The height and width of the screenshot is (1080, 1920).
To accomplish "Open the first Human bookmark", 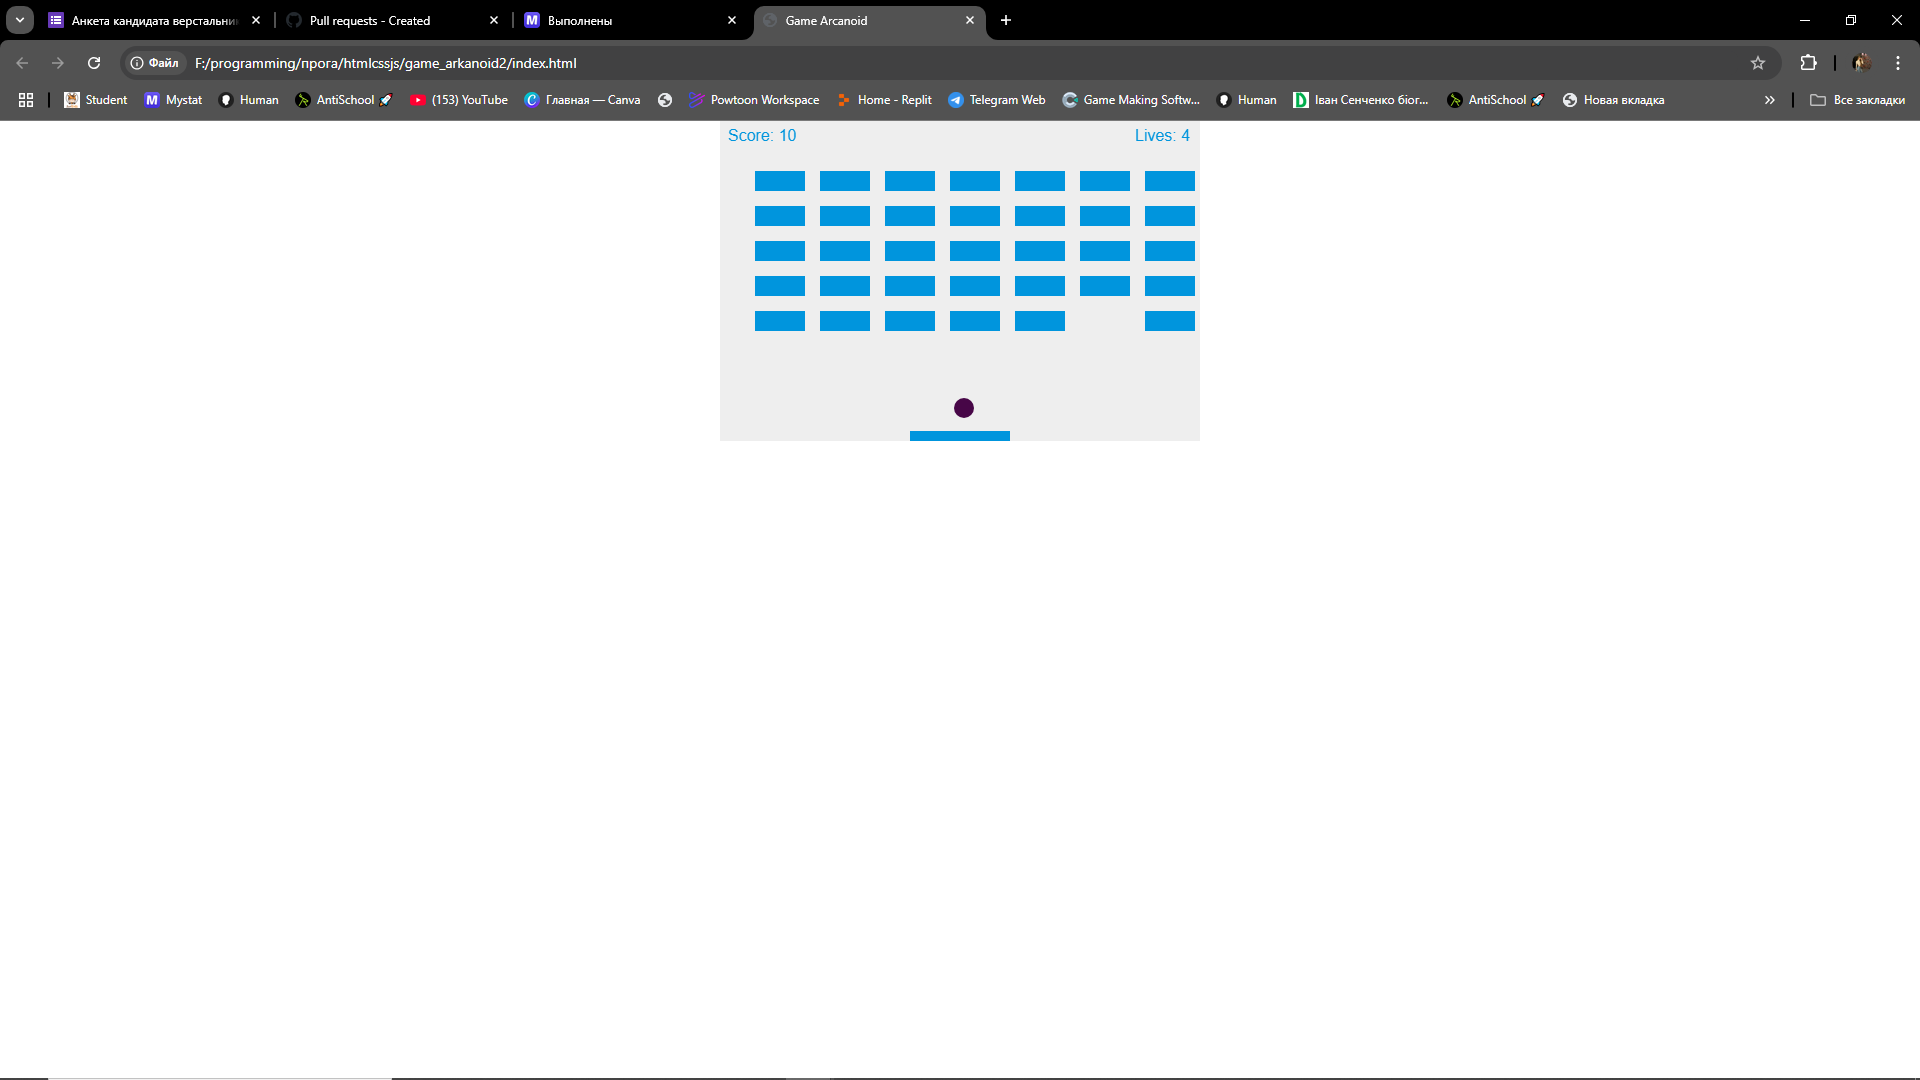I will (x=249, y=100).
